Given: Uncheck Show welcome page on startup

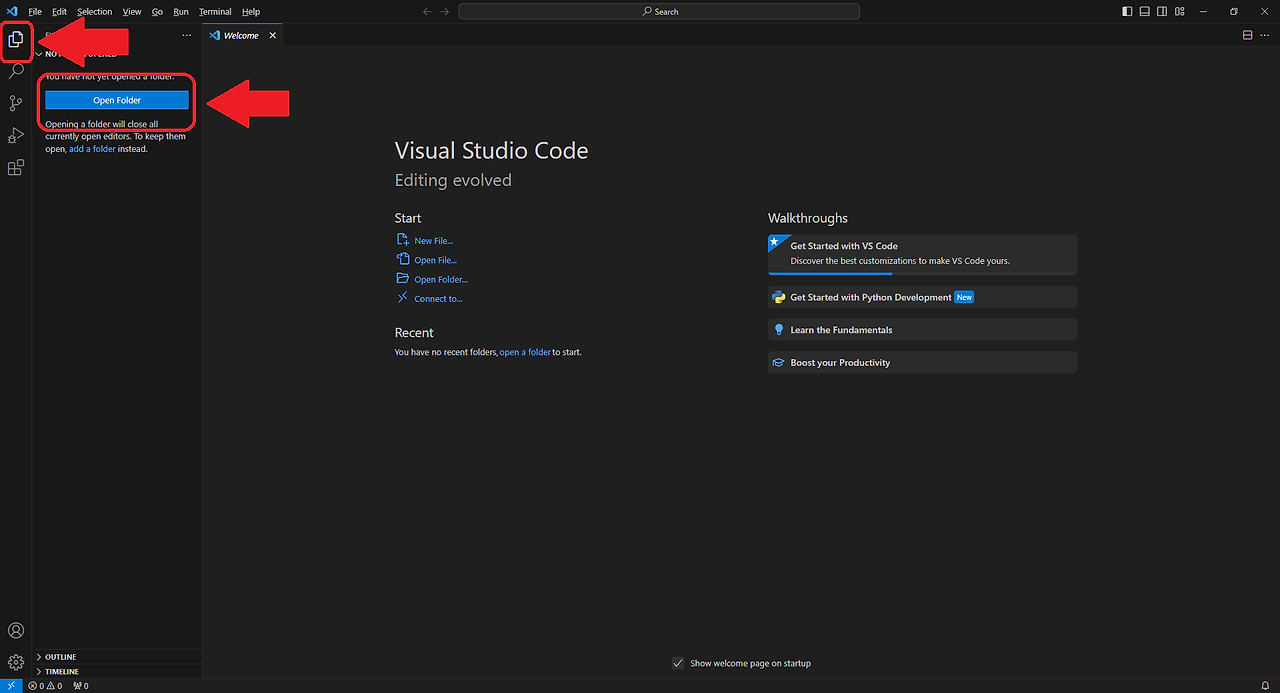Looking at the screenshot, I should point(678,663).
